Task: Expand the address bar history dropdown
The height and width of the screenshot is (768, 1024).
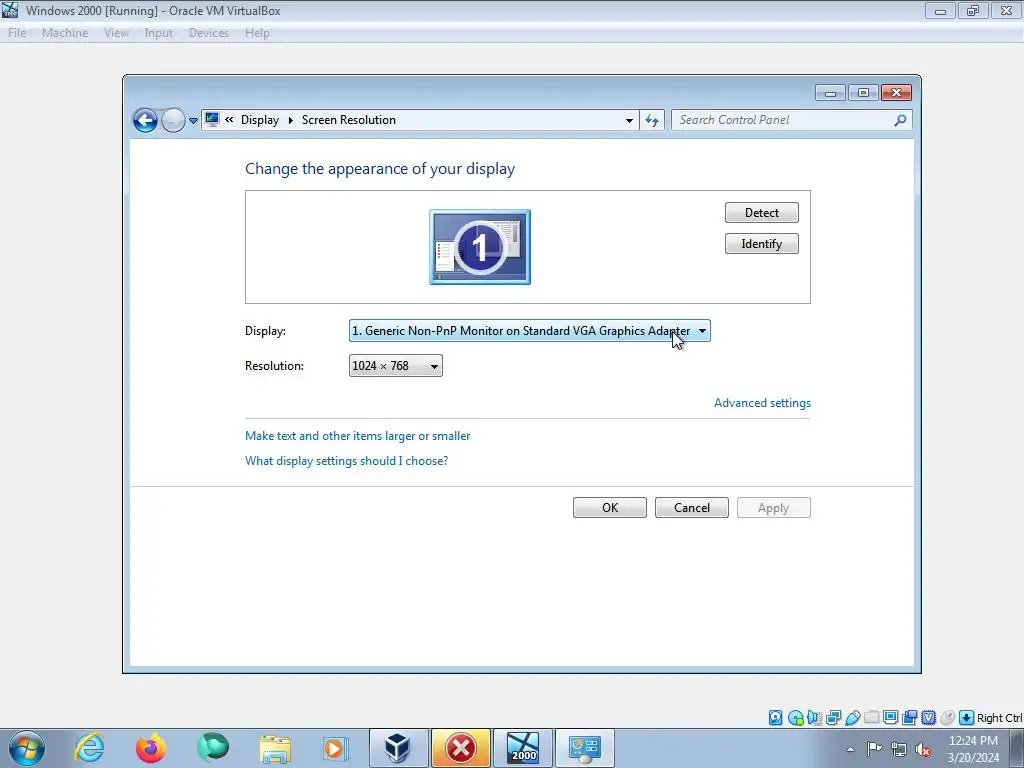Action: pyautogui.click(x=629, y=120)
